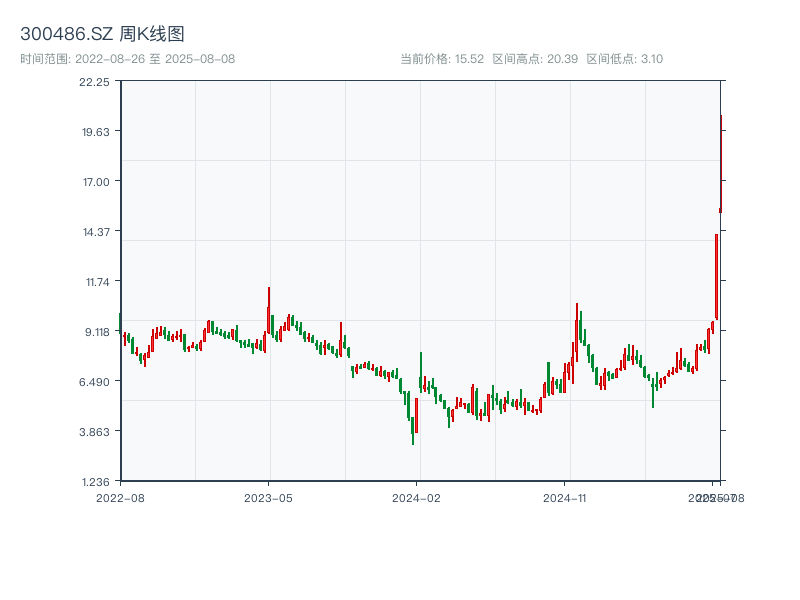800x600 pixels.
Task: Select the 2023-05 x-axis date label
Action: tap(268, 497)
